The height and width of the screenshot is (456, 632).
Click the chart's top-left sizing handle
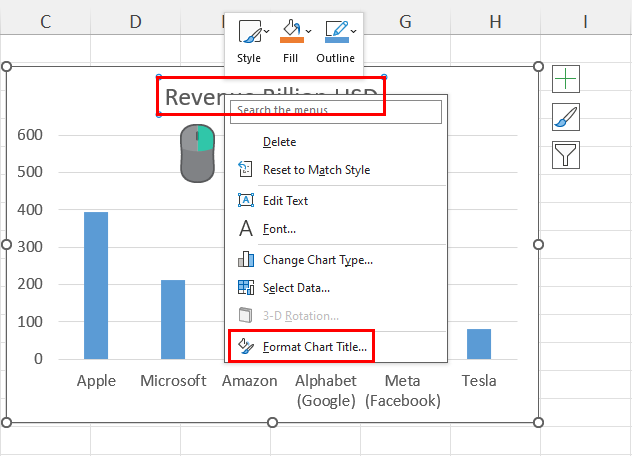coord(6,67)
